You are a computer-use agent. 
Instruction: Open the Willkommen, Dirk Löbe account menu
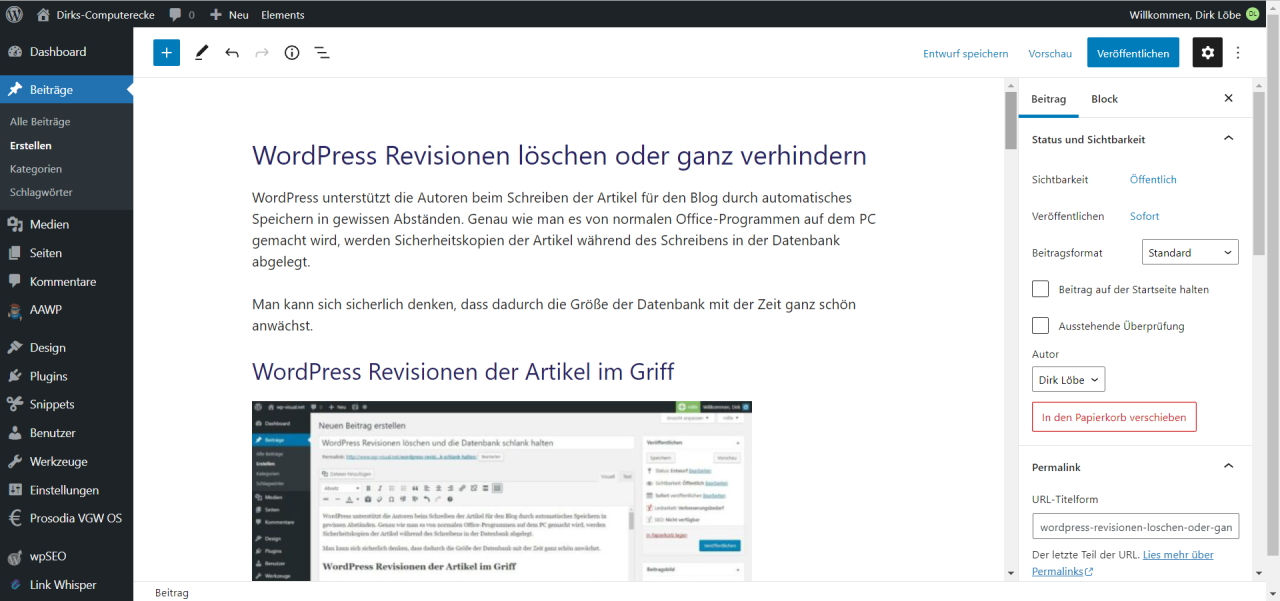coord(1193,15)
